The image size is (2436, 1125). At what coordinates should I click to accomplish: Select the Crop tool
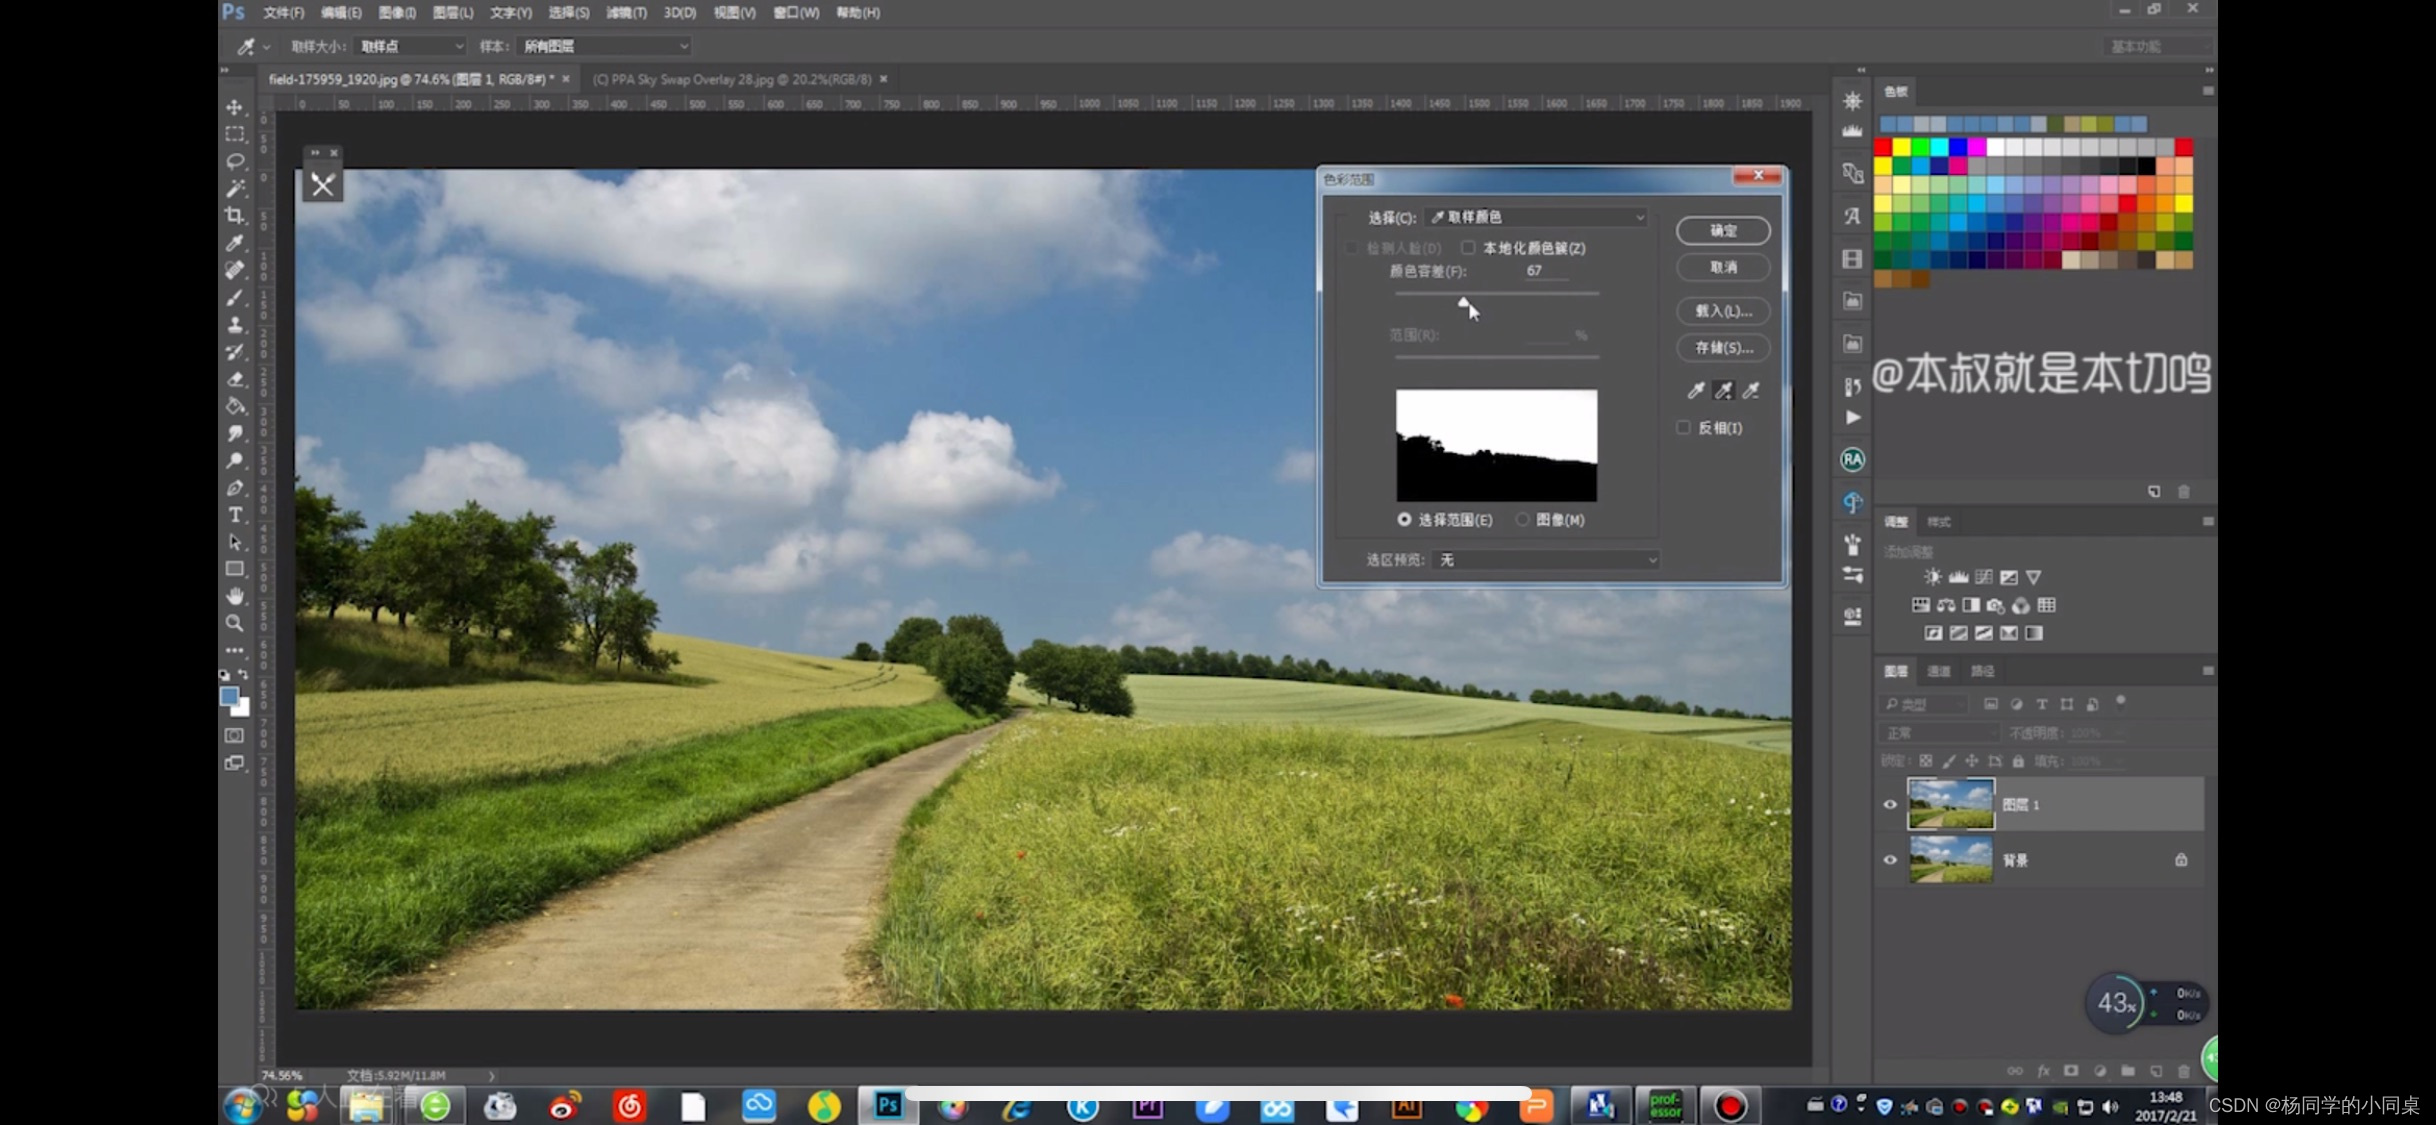tap(235, 215)
